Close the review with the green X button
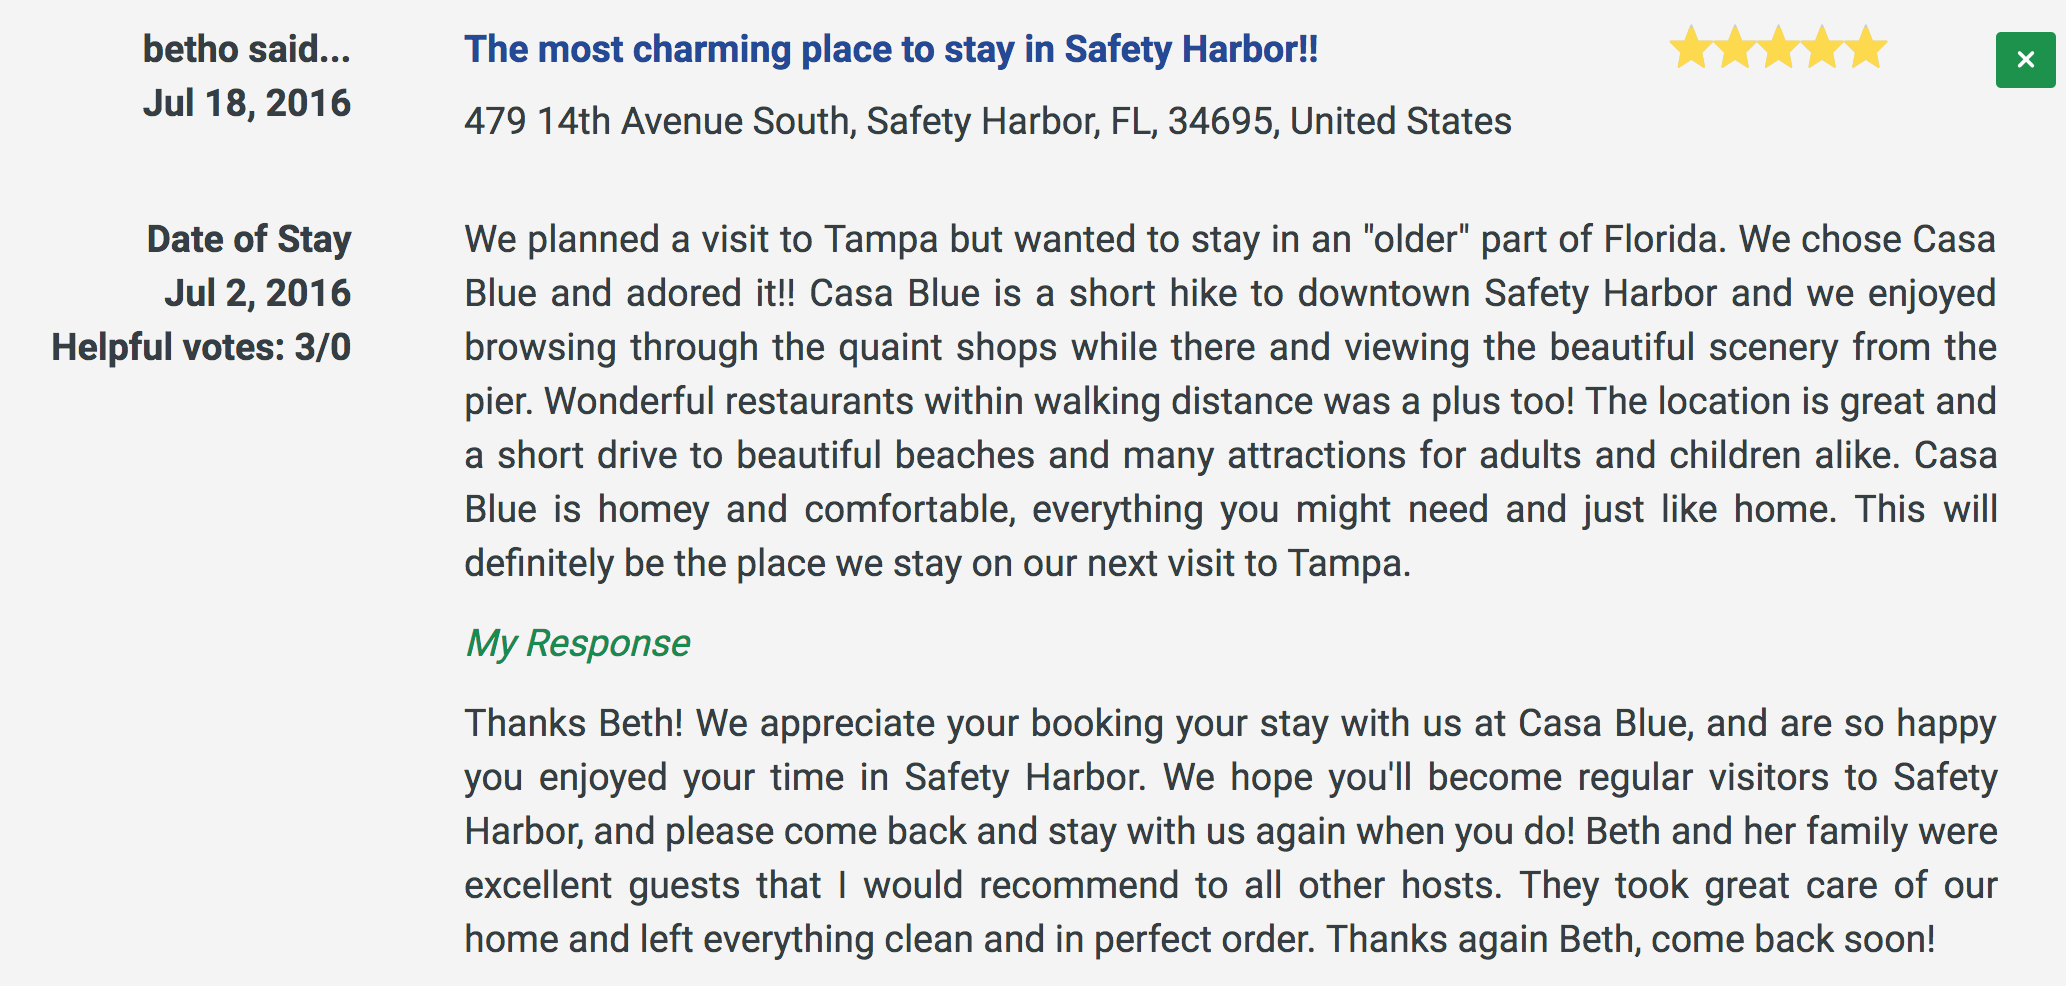 pyautogui.click(x=2025, y=60)
